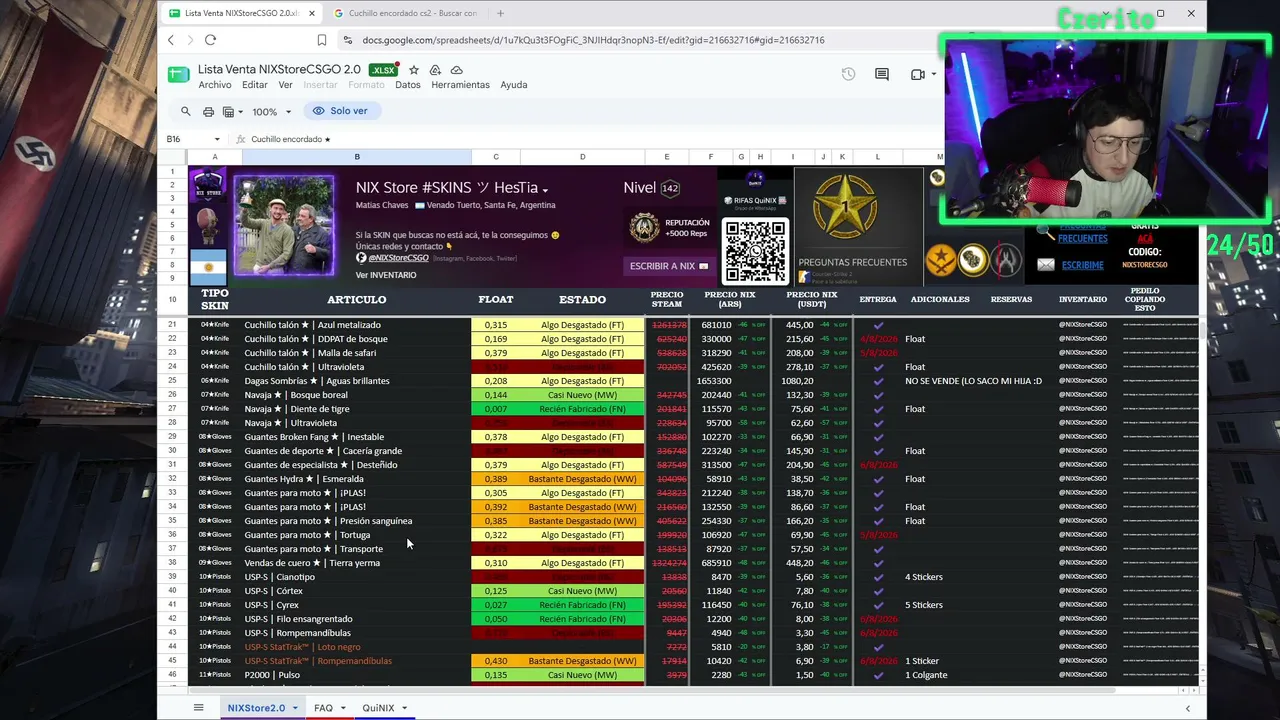Open the Ayuda menu
This screenshot has width=1280, height=720.
tap(514, 85)
